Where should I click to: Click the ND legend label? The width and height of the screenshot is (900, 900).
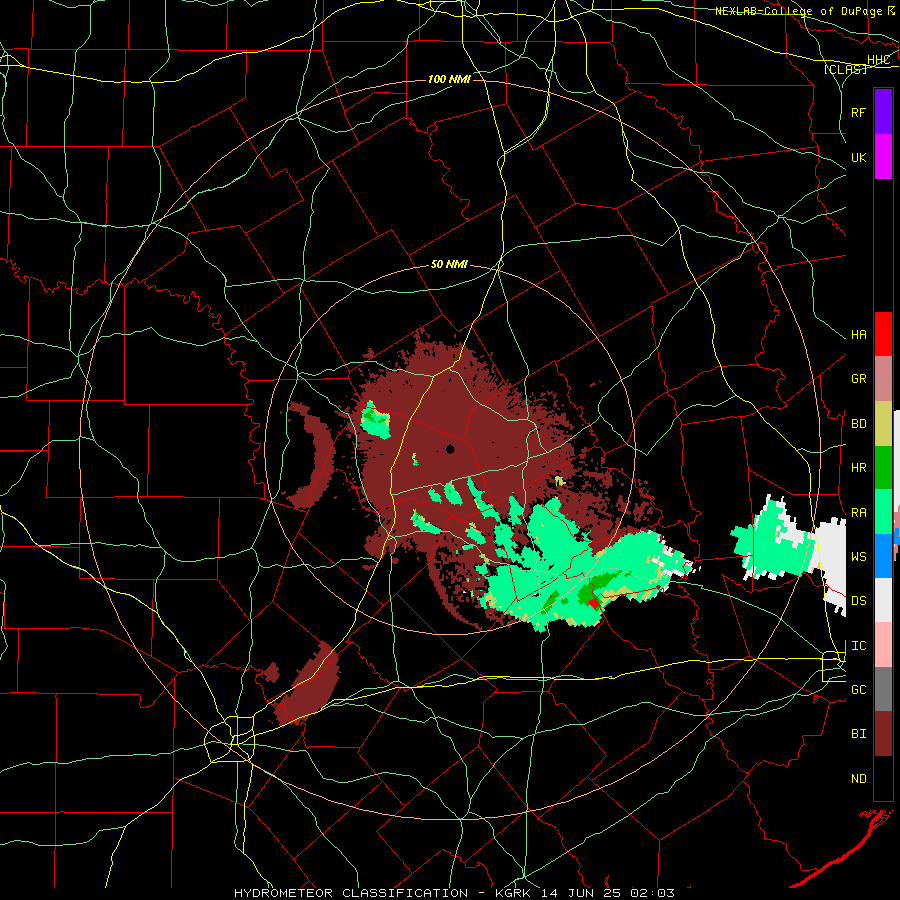point(859,778)
